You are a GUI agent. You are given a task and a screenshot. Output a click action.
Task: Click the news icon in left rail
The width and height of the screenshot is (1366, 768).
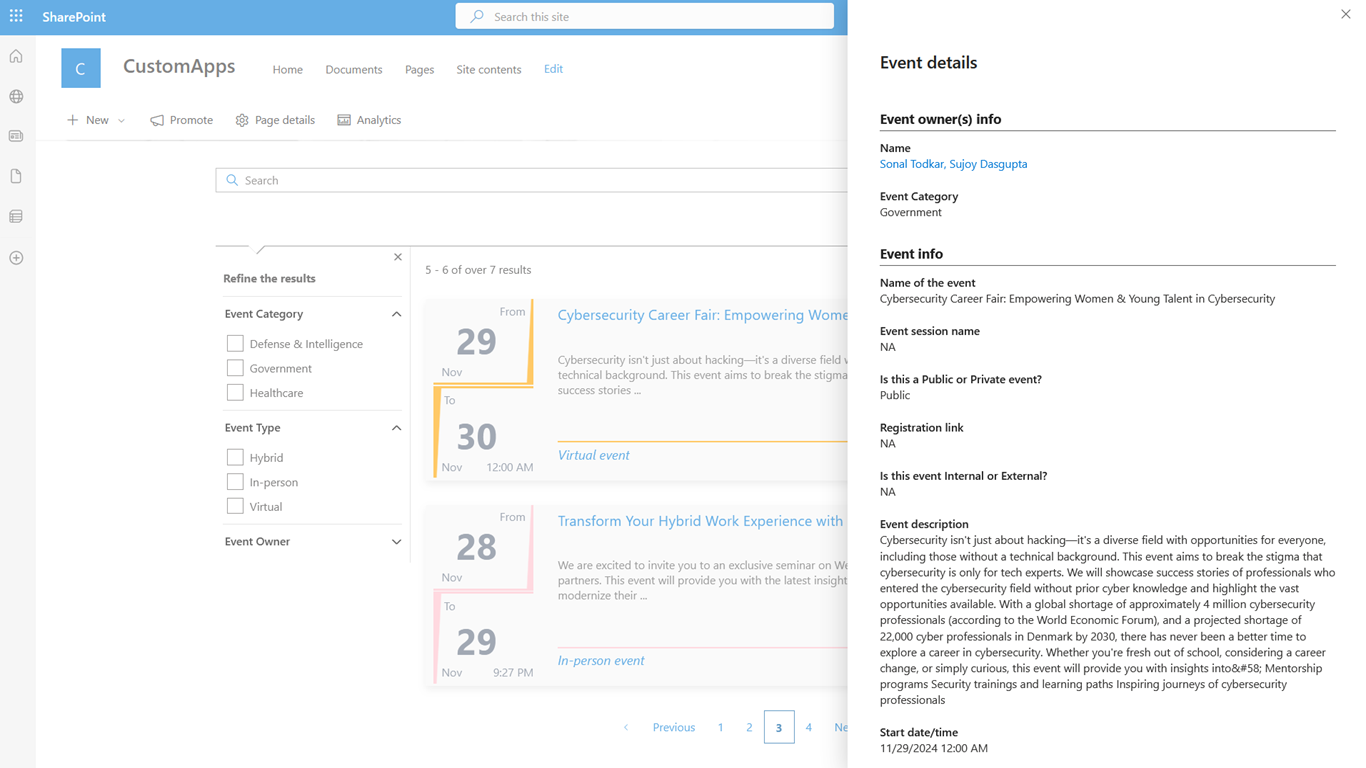point(16,136)
